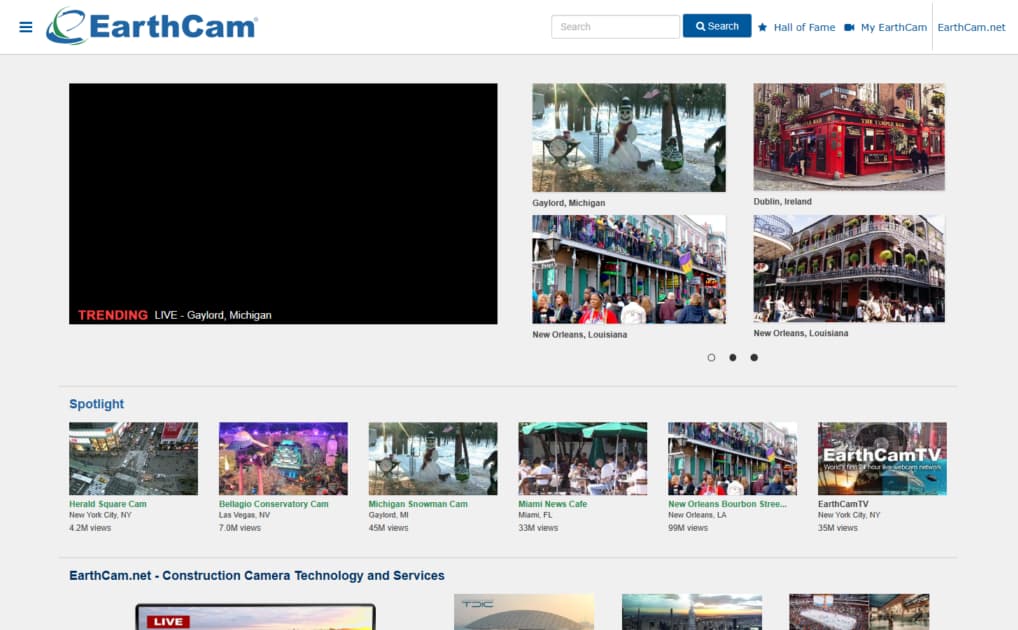Click the Miami News Cafe title link
This screenshot has height=630, width=1018.
[x=552, y=504]
